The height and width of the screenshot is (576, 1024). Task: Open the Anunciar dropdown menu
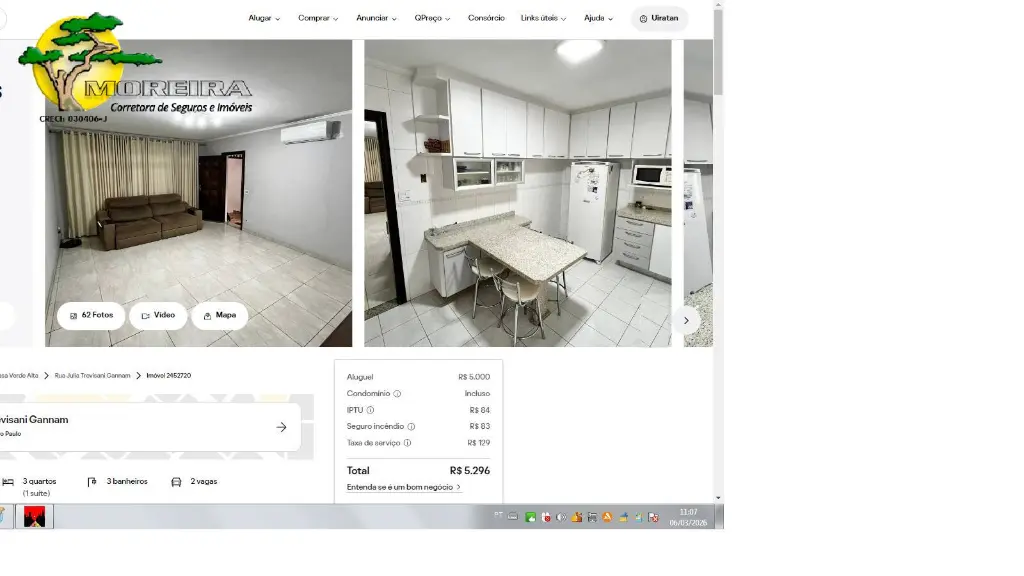pyautogui.click(x=376, y=18)
